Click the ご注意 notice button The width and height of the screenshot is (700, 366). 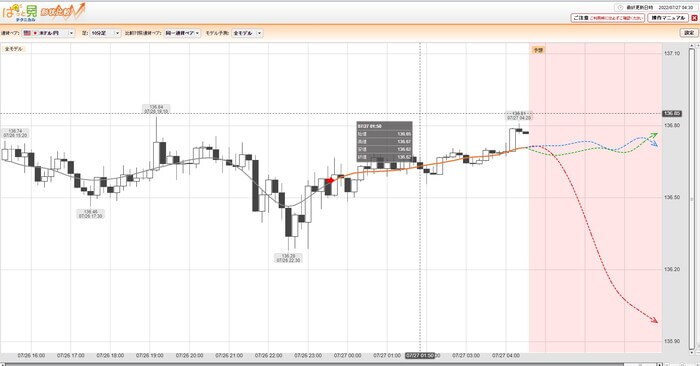(608, 18)
